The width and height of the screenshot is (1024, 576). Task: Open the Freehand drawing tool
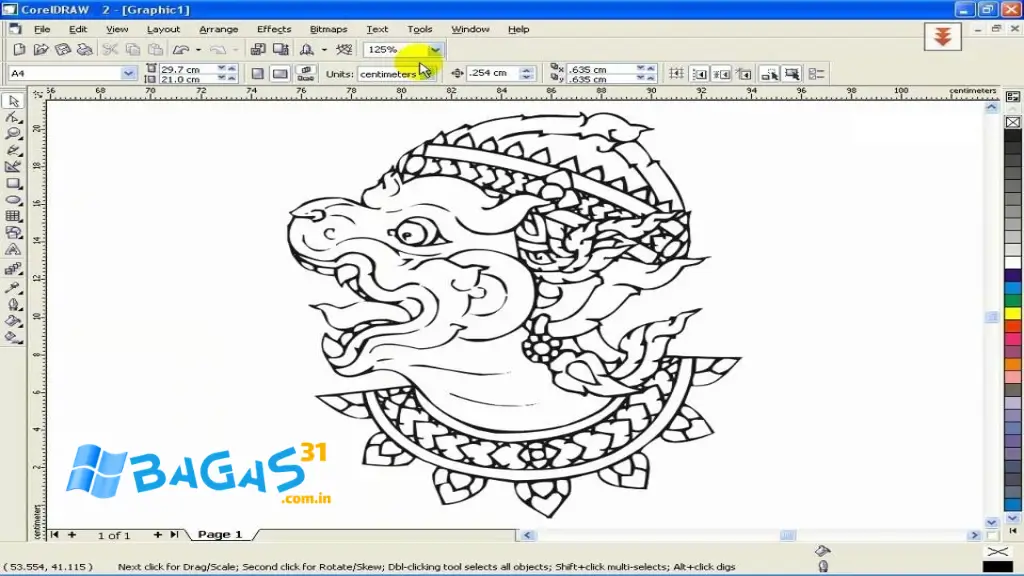pos(14,150)
